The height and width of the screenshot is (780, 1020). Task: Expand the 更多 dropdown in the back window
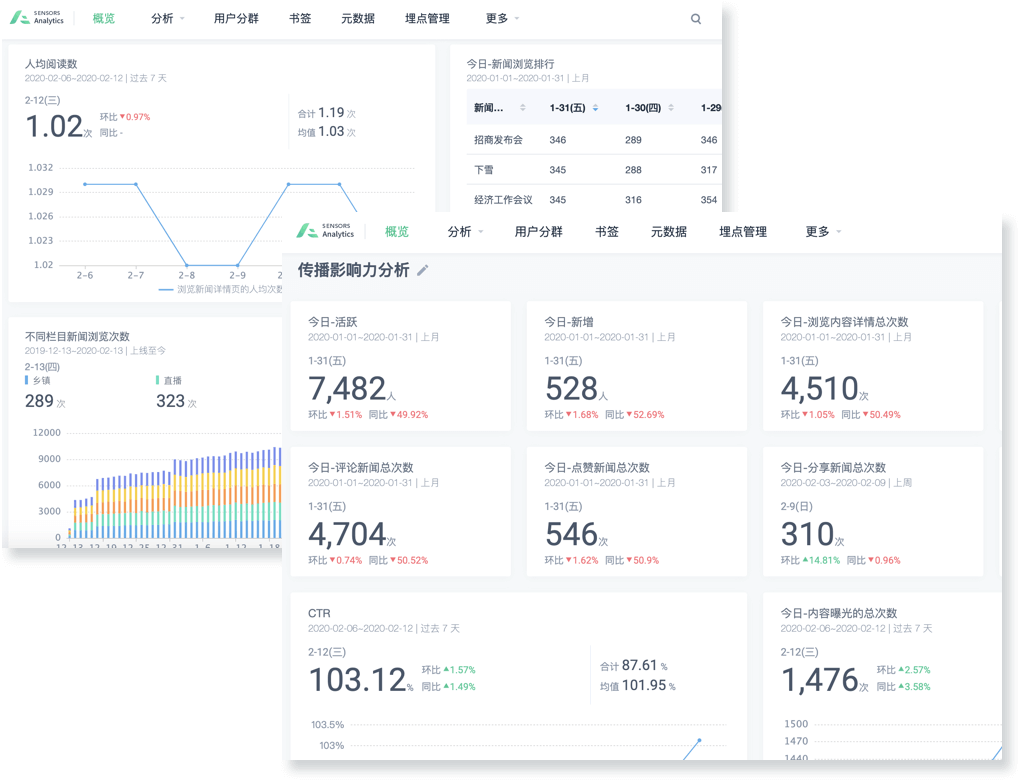(x=502, y=19)
